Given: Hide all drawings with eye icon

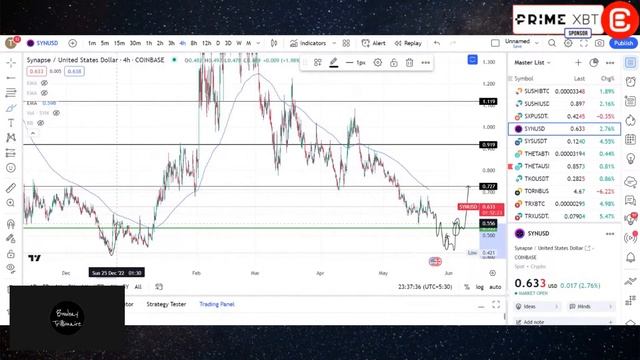Looking at the screenshot, I should click(x=11, y=268).
